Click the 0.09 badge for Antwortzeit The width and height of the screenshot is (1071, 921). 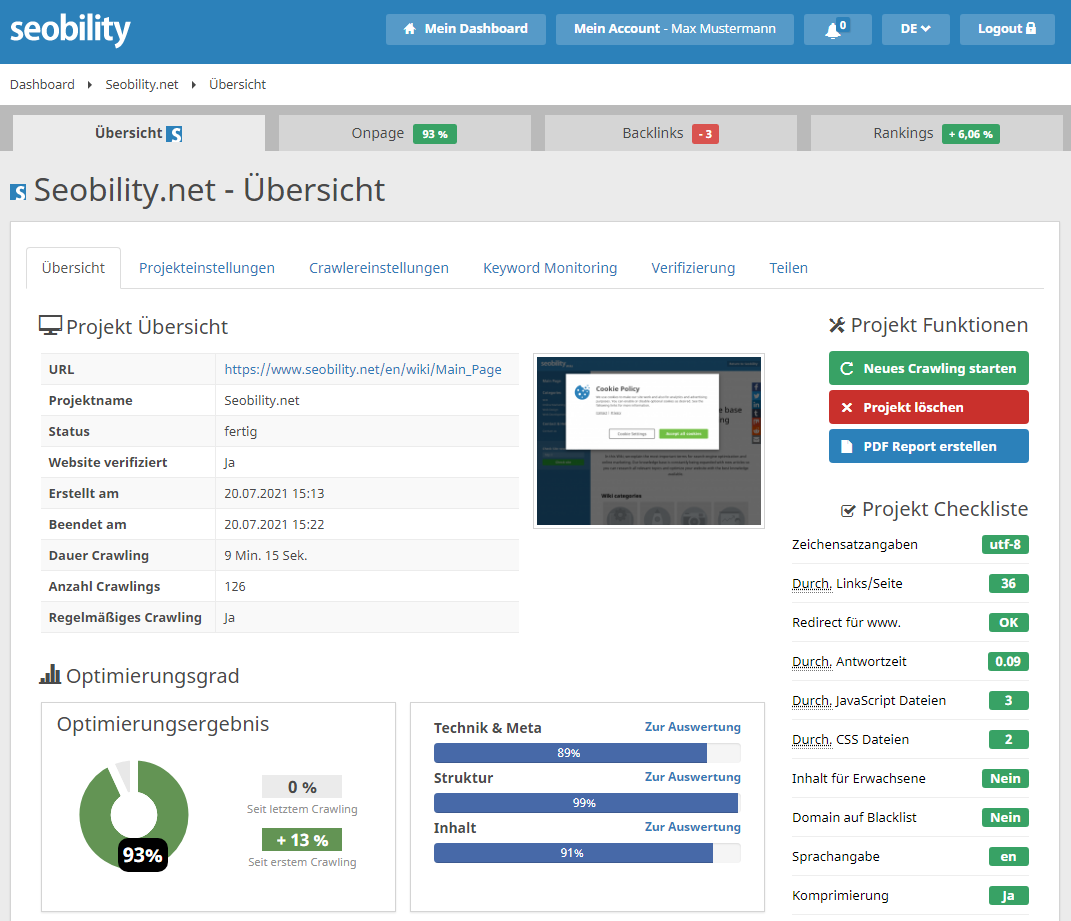(1007, 661)
